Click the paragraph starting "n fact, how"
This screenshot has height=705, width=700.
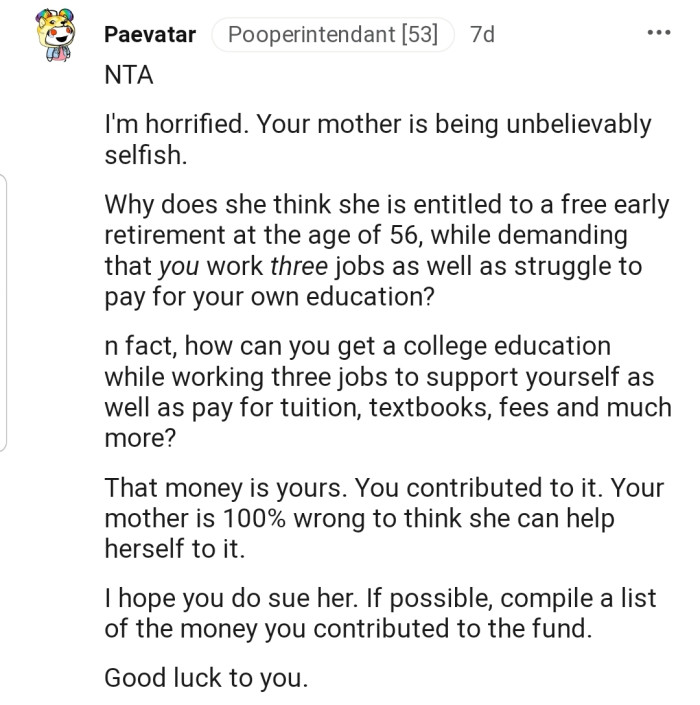(x=385, y=392)
